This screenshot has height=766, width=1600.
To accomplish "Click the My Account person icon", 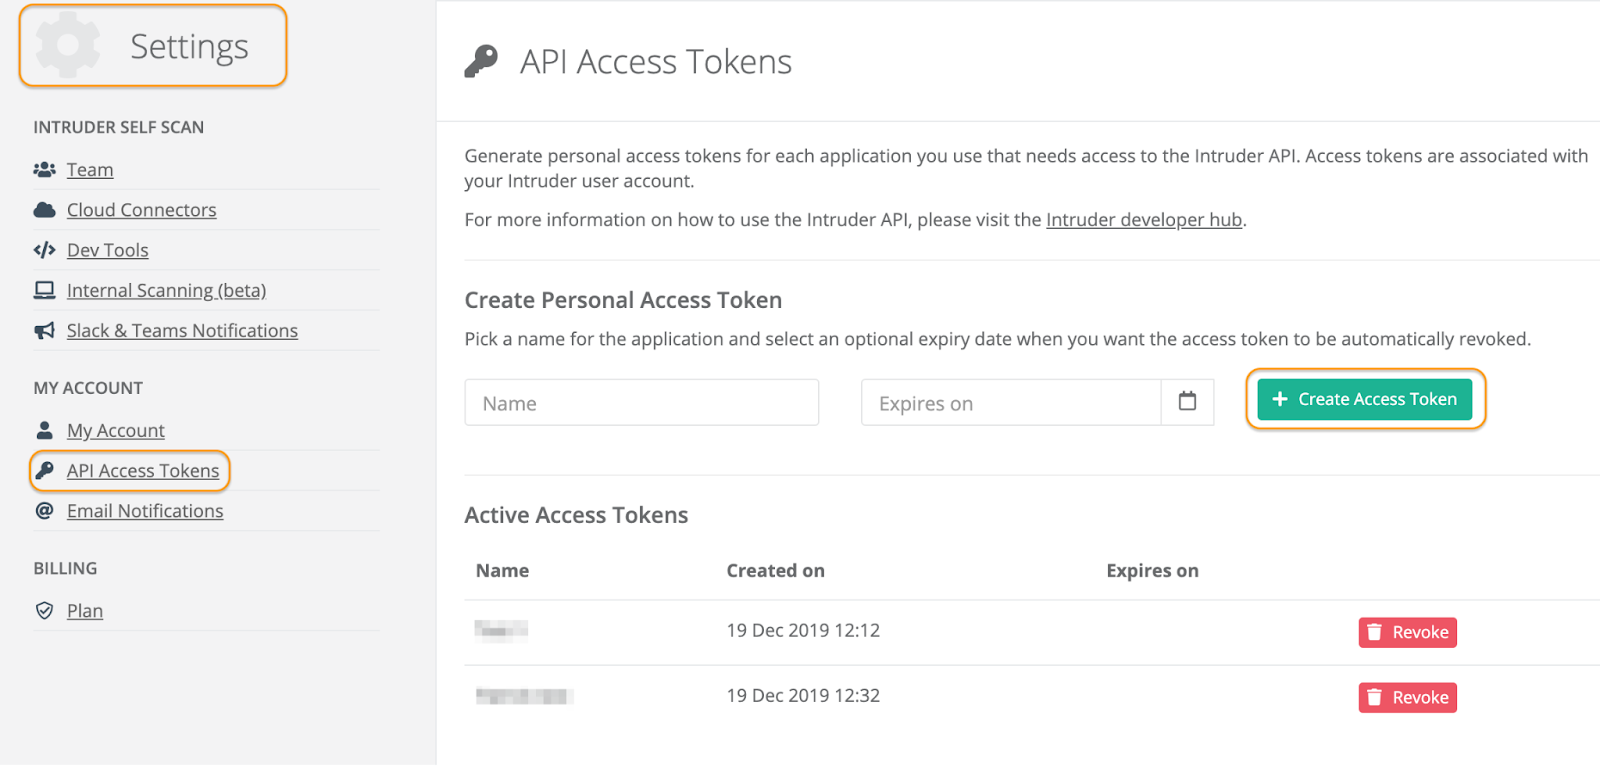I will pyautogui.click(x=44, y=431).
